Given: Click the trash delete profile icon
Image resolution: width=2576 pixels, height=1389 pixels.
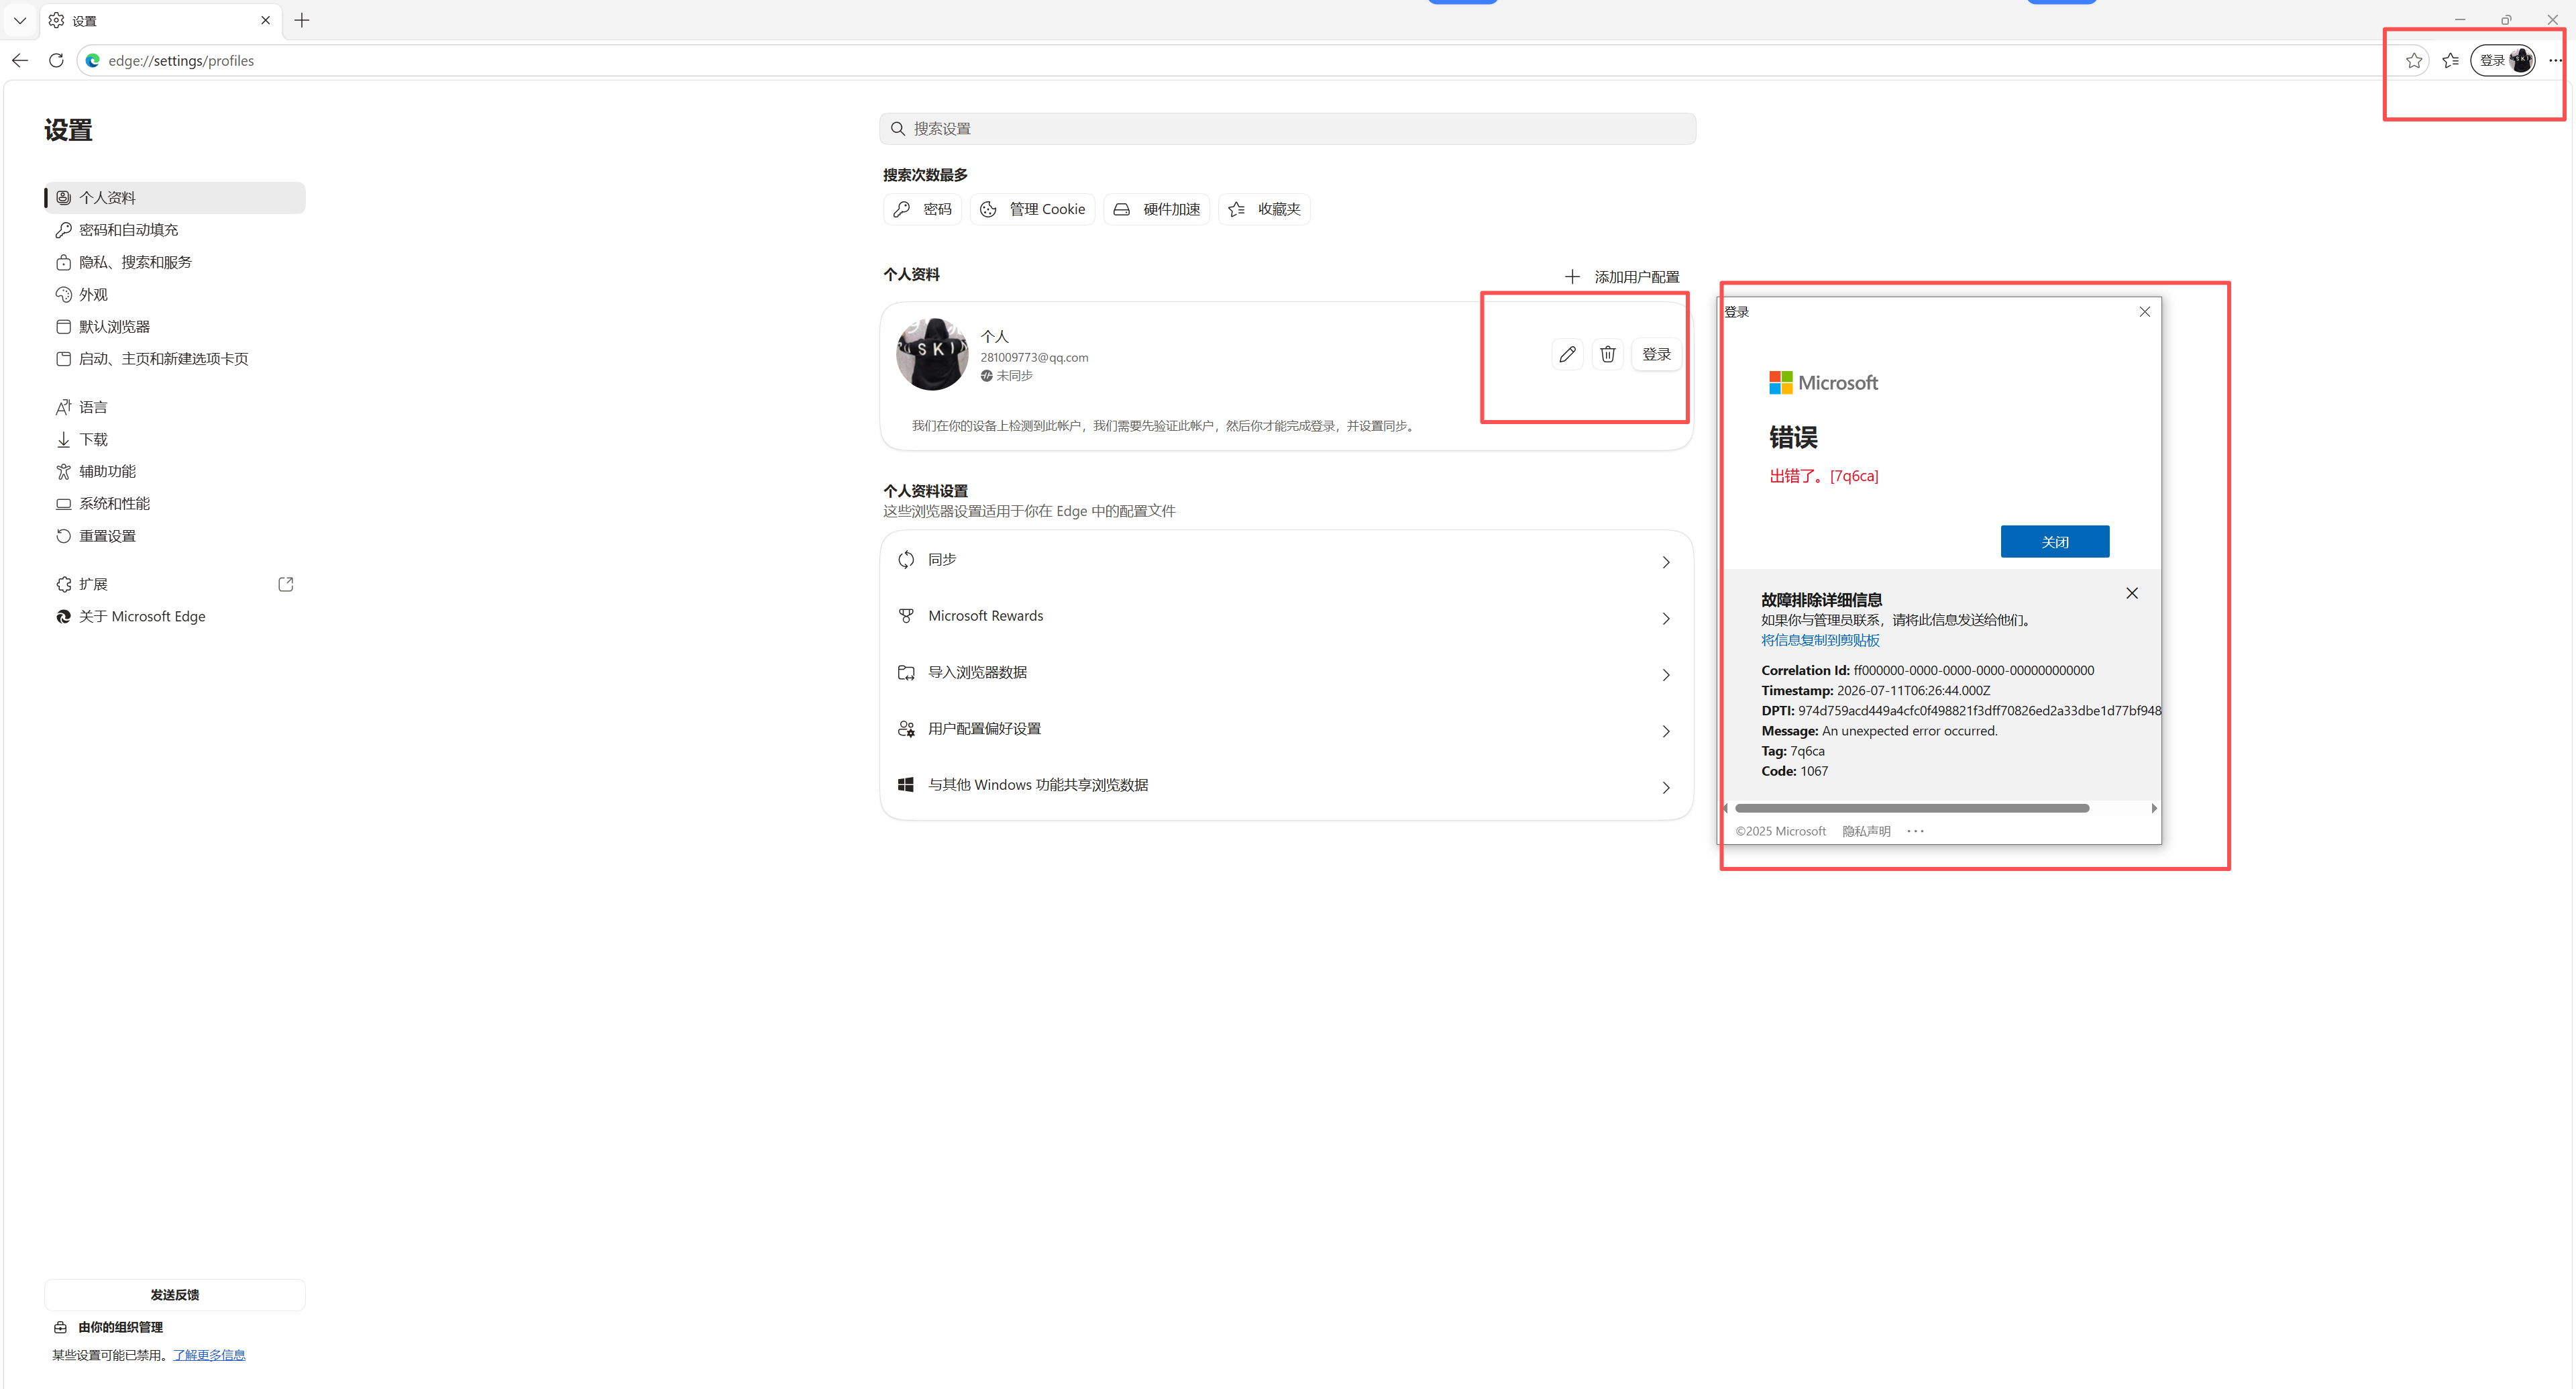Looking at the screenshot, I should tap(1607, 354).
